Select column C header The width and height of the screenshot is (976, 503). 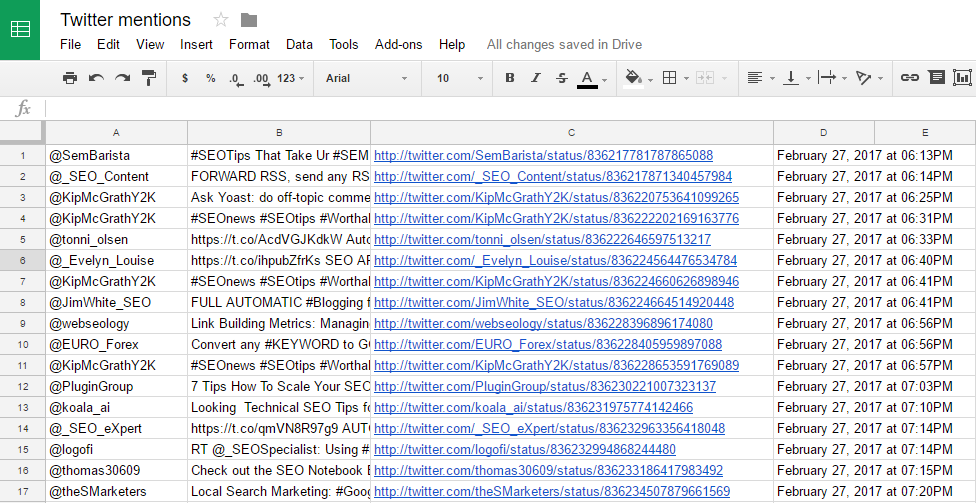tap(572, 133)
